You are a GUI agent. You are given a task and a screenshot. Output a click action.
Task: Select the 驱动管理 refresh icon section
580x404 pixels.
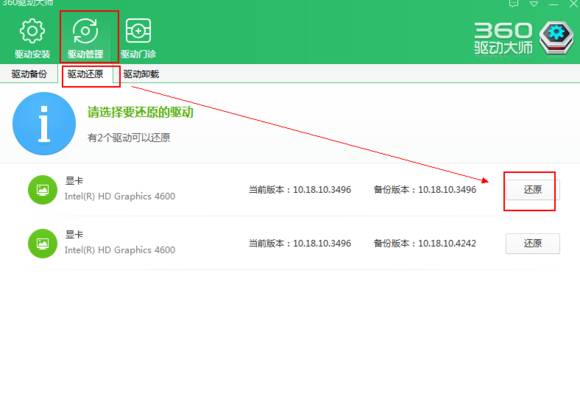85,38
